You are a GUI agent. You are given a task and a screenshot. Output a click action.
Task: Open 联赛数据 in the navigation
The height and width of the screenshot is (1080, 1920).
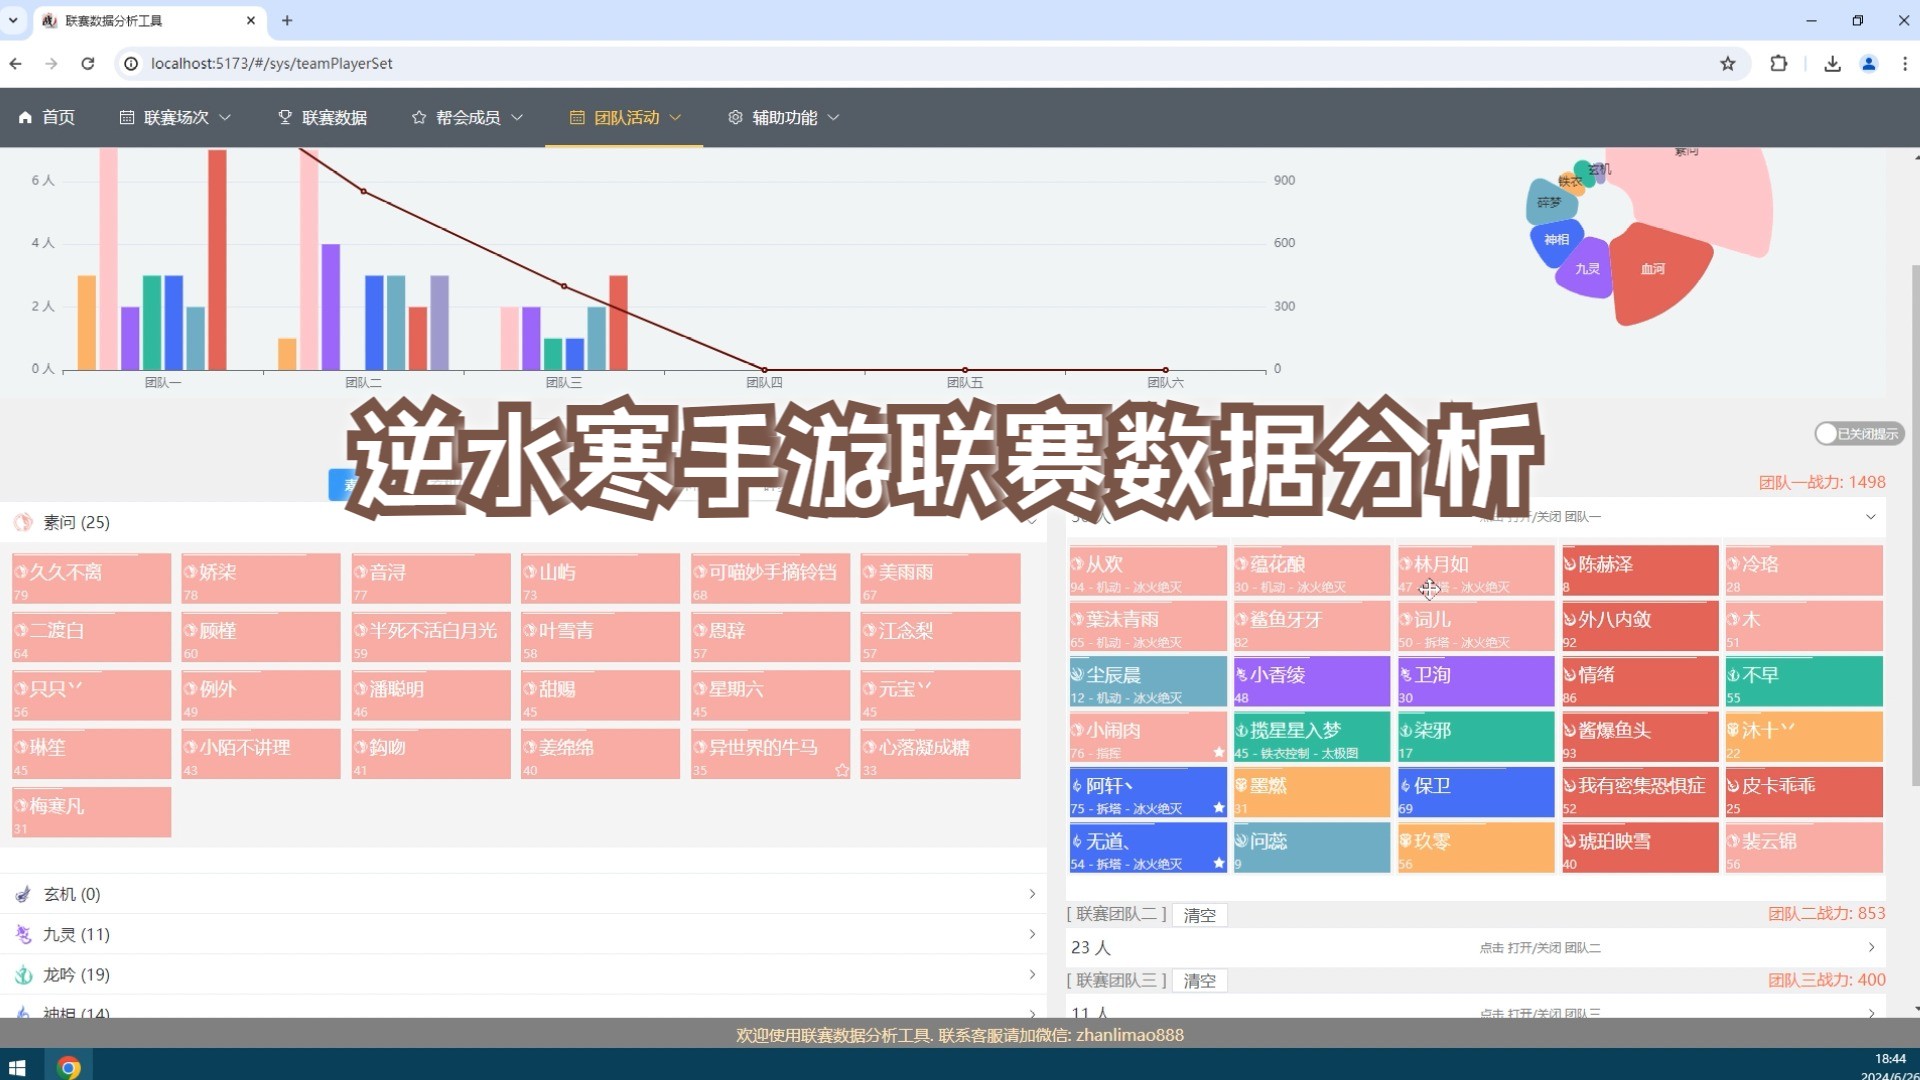tap(322, 117)
